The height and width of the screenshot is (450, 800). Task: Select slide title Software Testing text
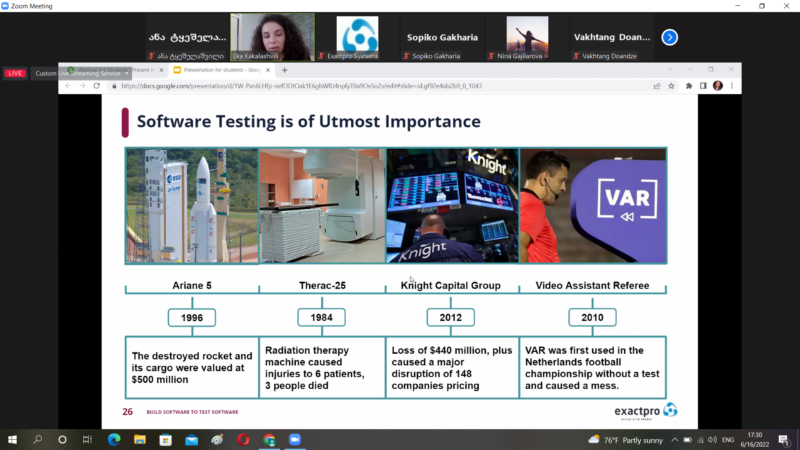tap(309, 121)
